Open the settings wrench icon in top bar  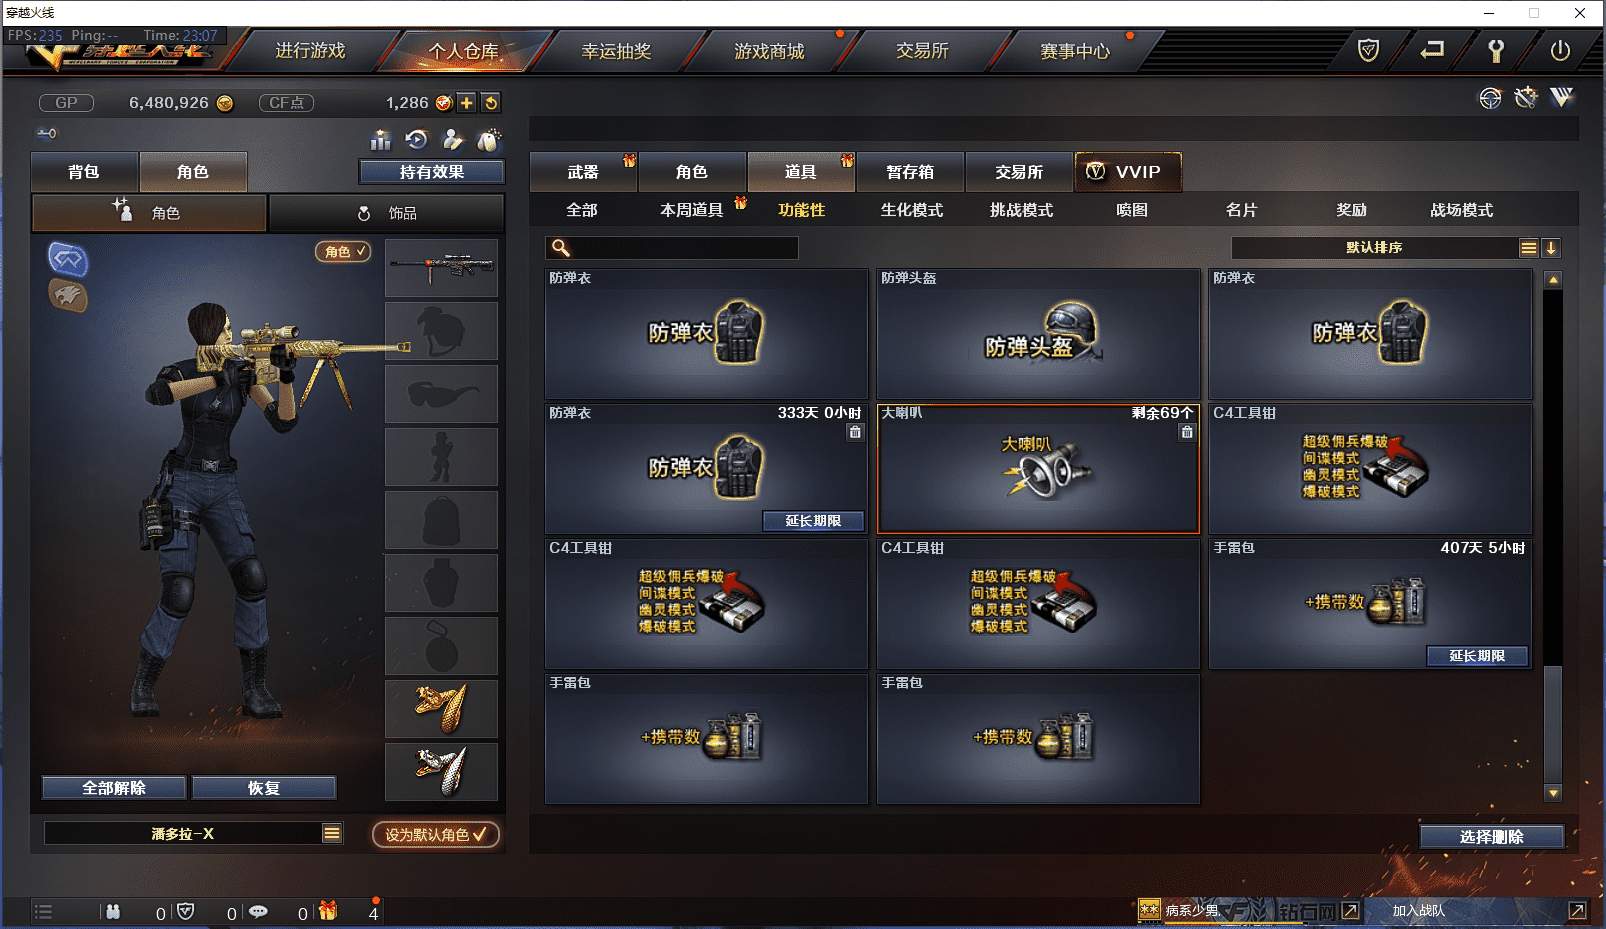(x=1496, y=51)
